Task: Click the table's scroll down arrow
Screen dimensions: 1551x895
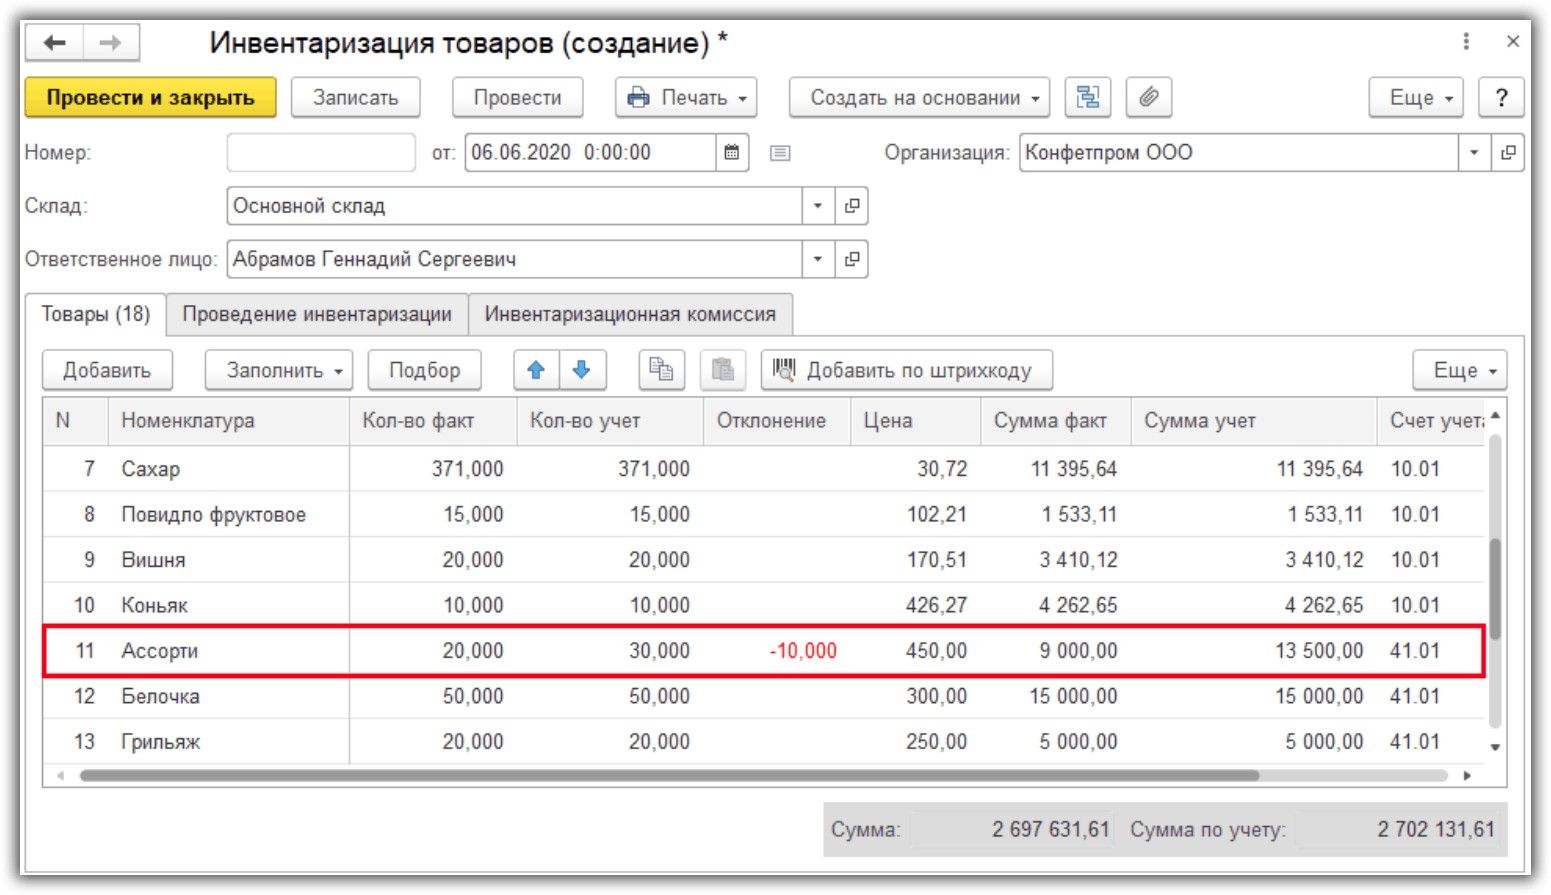Action: (x=1495, y=747)
